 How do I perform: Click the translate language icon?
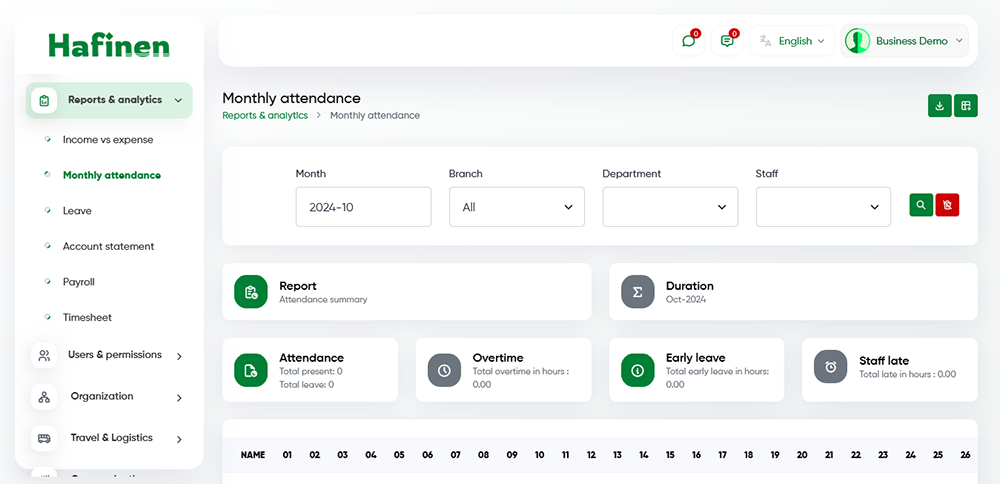pos(765,41)
